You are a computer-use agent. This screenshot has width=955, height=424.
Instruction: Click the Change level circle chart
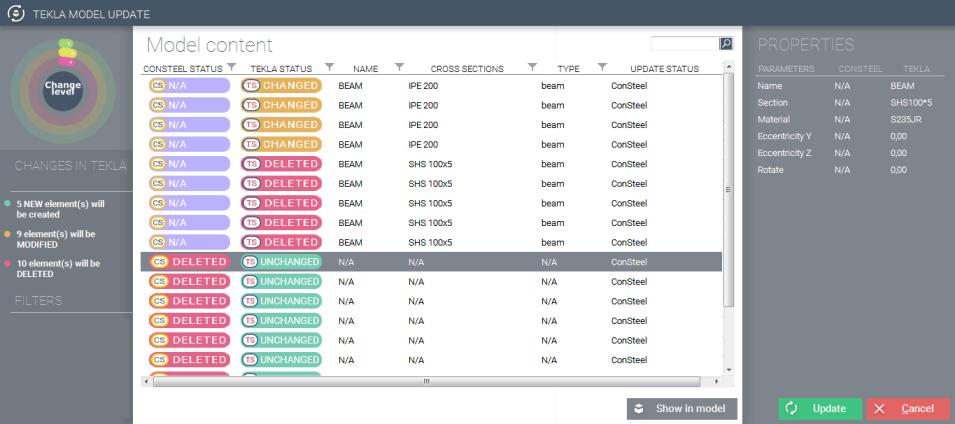[63, 89]
